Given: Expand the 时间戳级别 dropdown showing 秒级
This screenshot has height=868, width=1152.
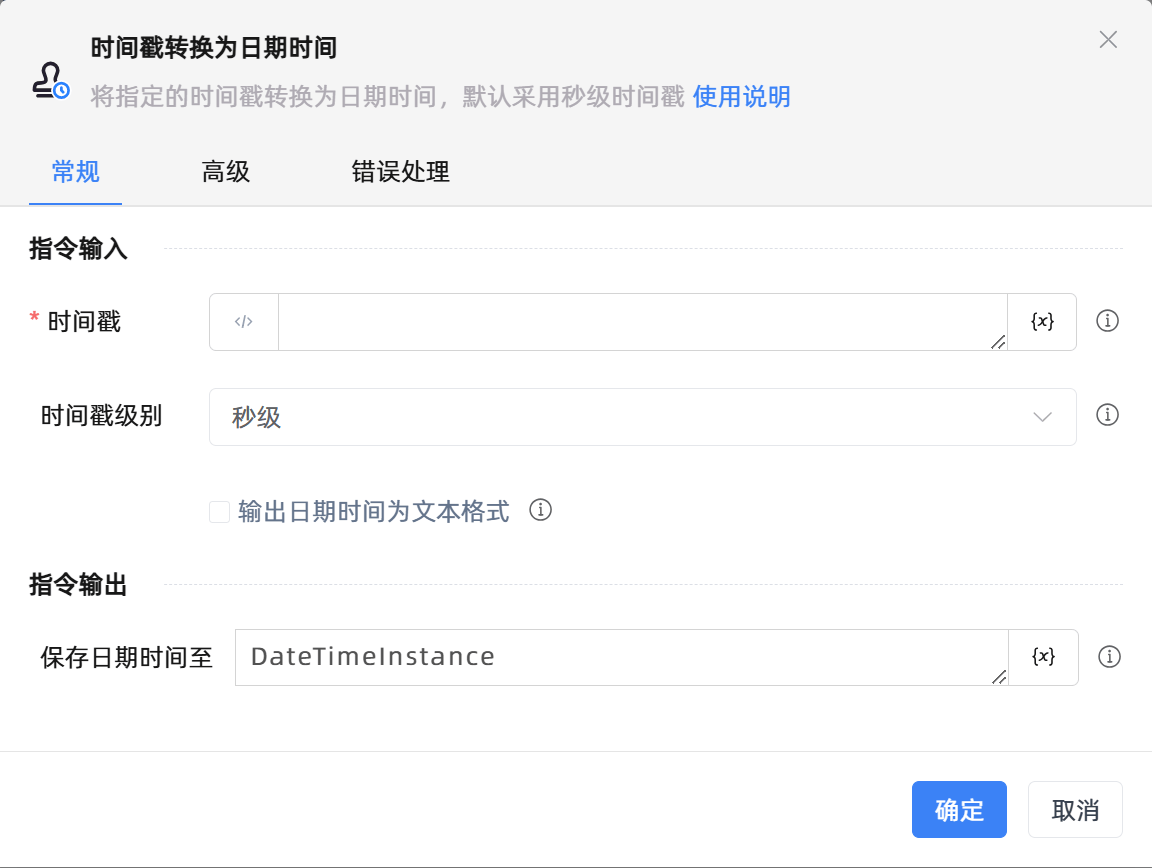Looking at the screenshot, I should point(642,417).
